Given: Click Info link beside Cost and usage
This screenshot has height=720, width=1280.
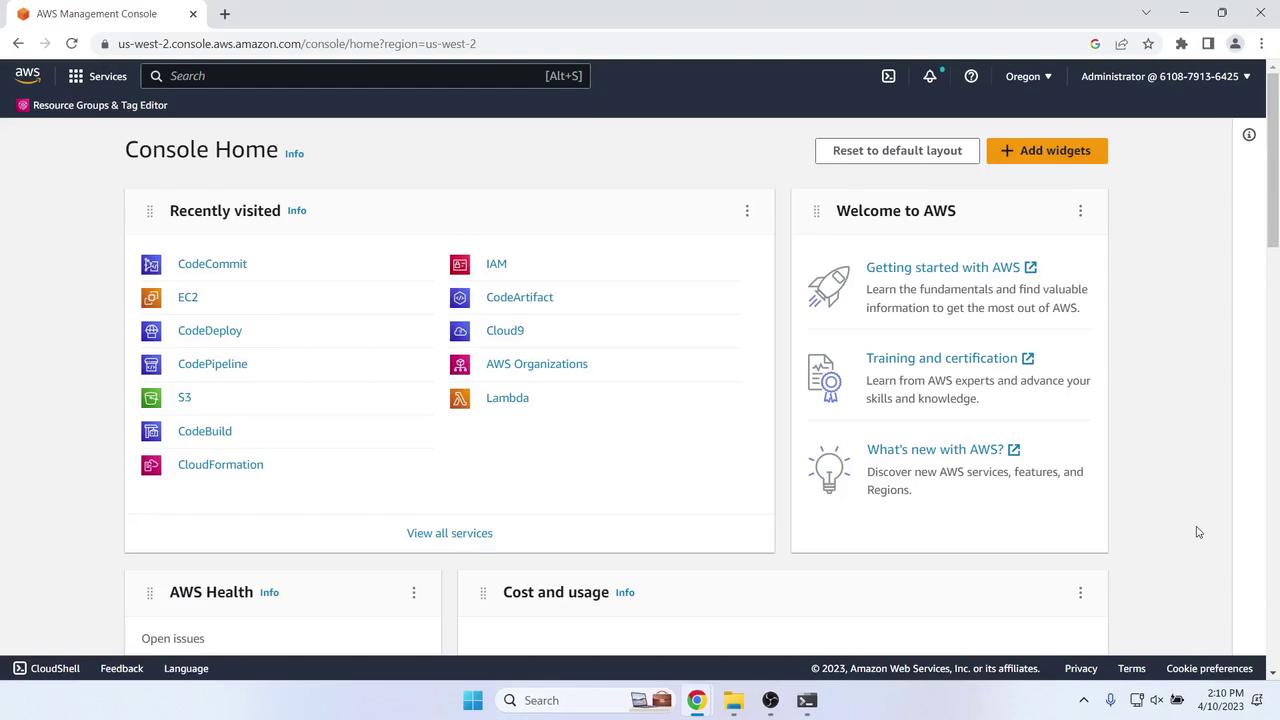Looking at the screenshot, I should click(x=625, y=593).
